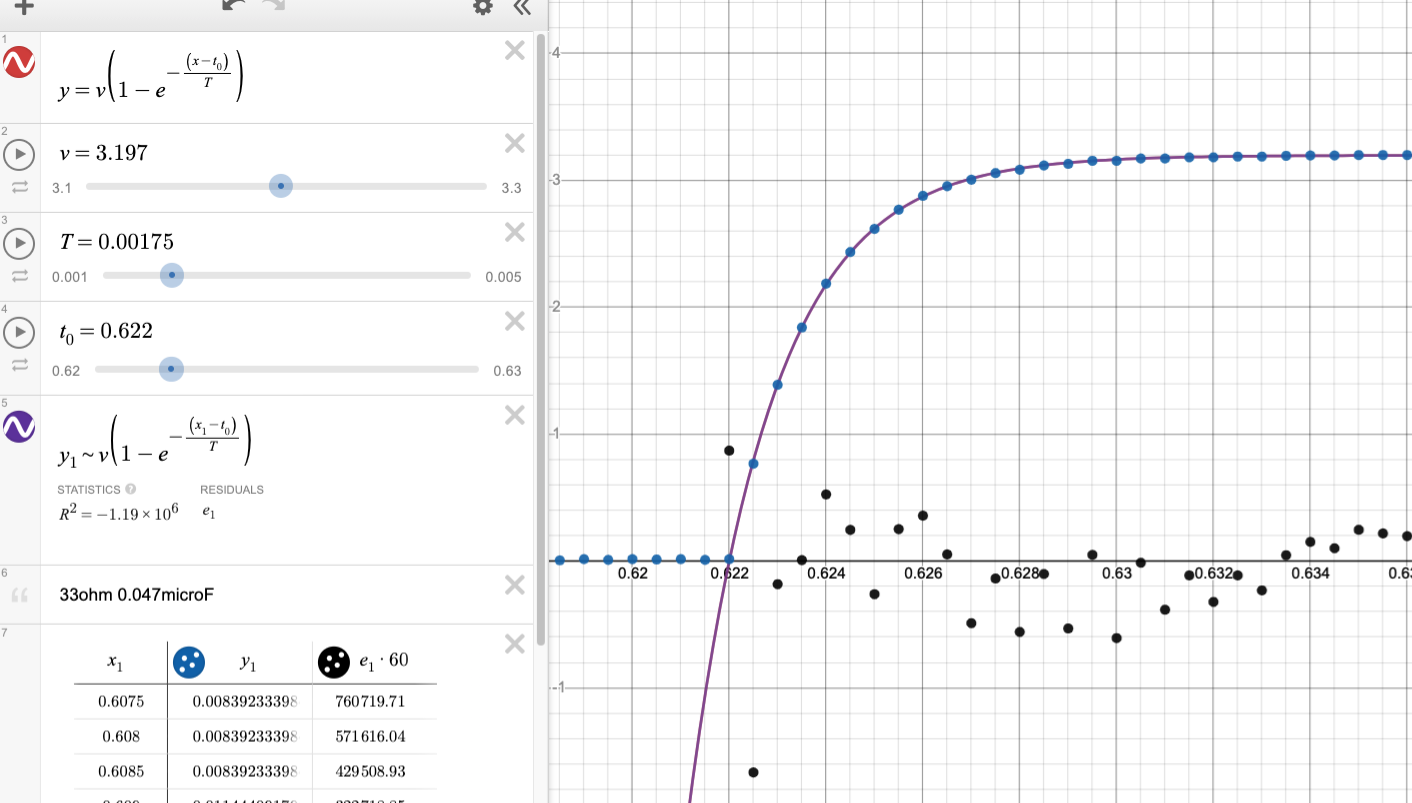This screenshot has width=1412, height=803.
Task: Toggle the blue y1 column points style
Action: (189, 661)
